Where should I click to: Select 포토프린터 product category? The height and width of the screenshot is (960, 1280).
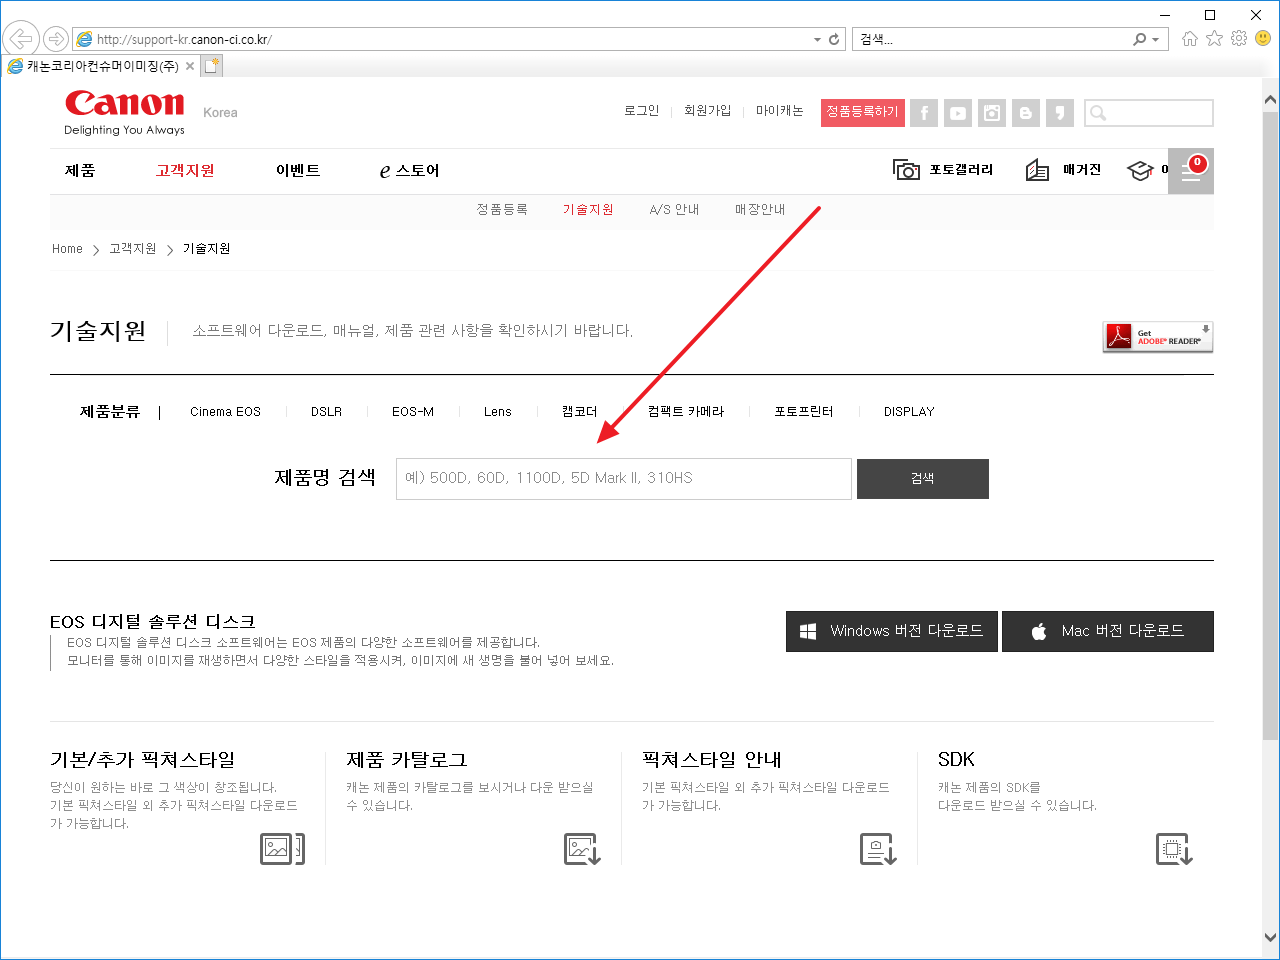(x=804, y=412)
